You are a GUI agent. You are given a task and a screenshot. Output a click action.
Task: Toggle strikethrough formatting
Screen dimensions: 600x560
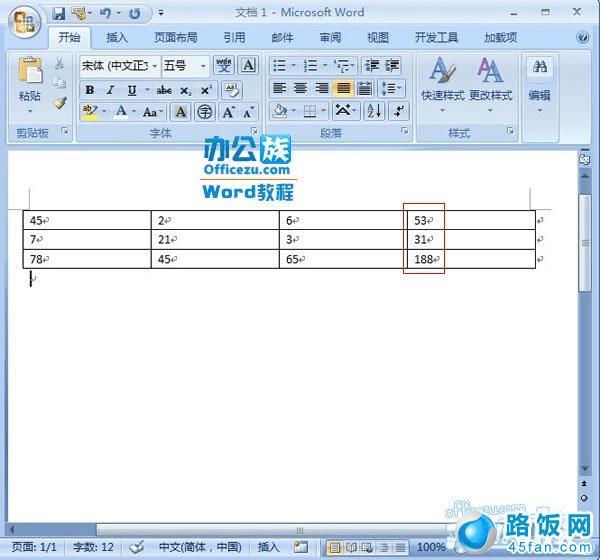click(164, 90)
